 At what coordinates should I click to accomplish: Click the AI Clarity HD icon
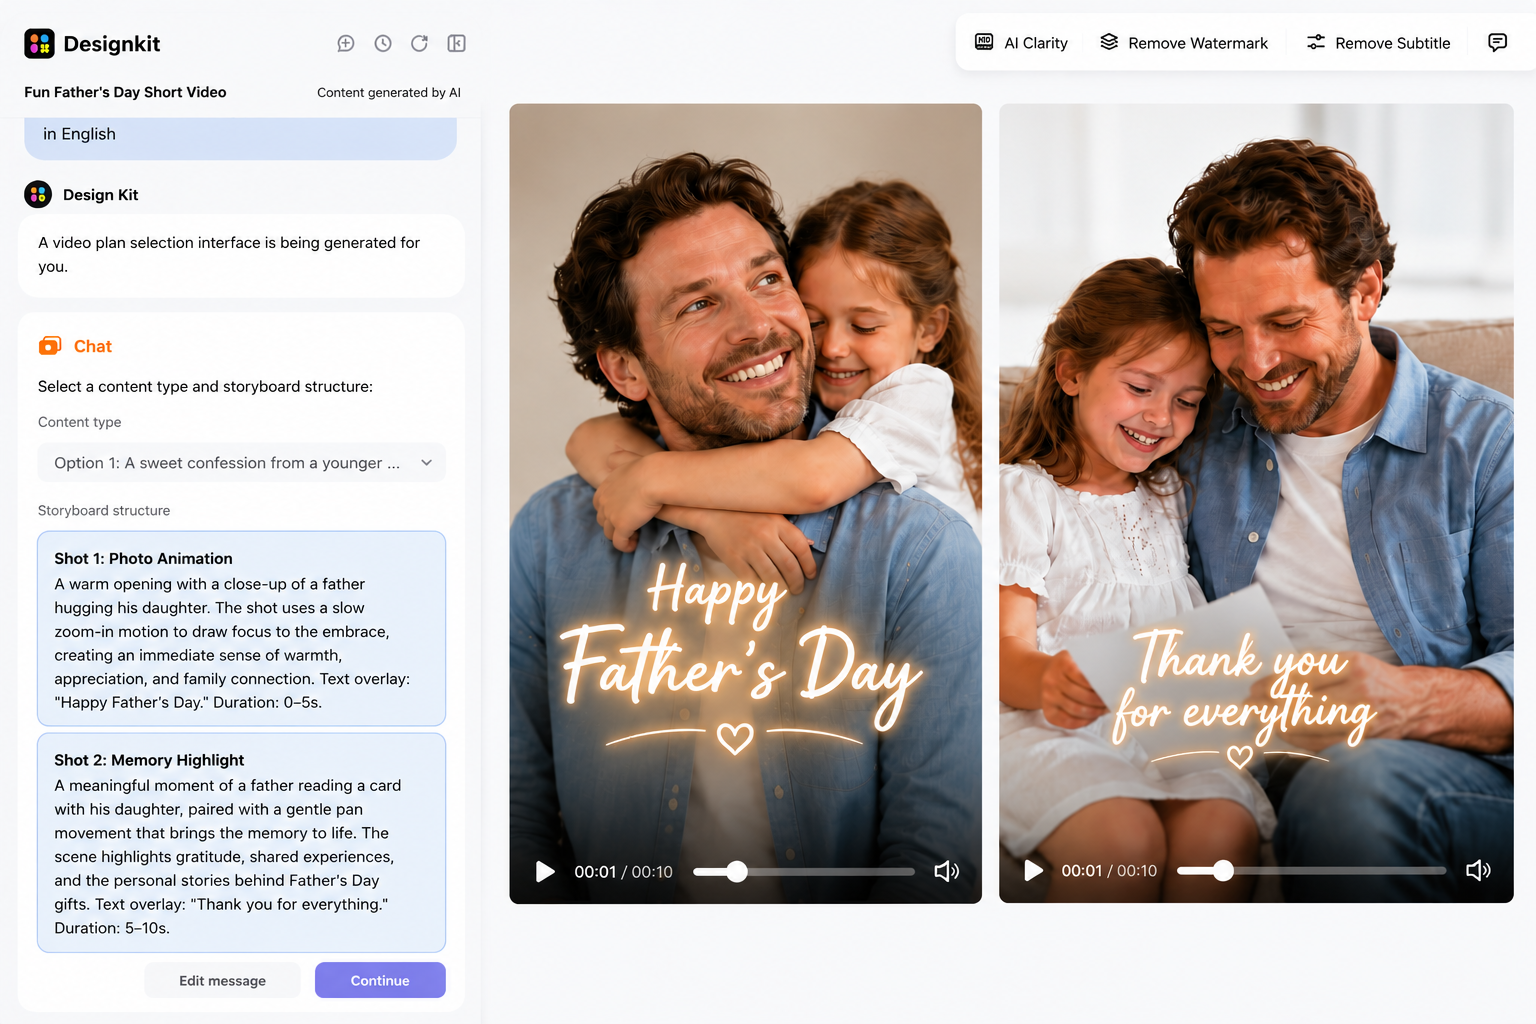point(984,42)
